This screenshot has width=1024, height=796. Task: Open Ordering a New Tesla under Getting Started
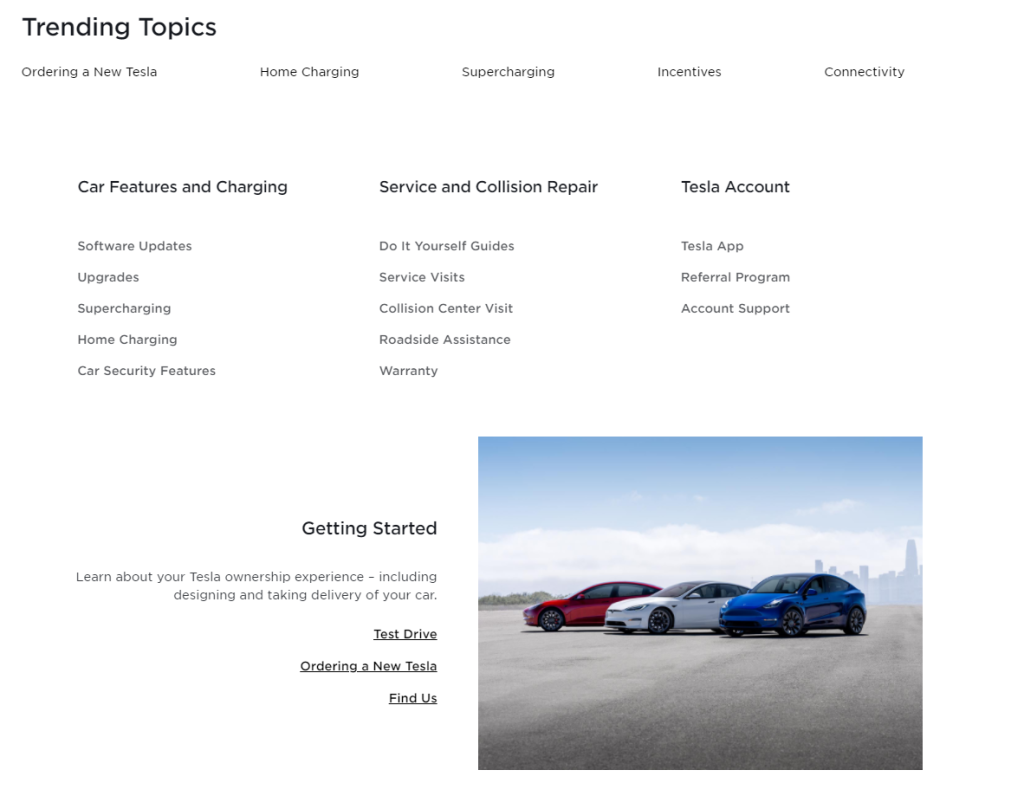click(368, 665)
